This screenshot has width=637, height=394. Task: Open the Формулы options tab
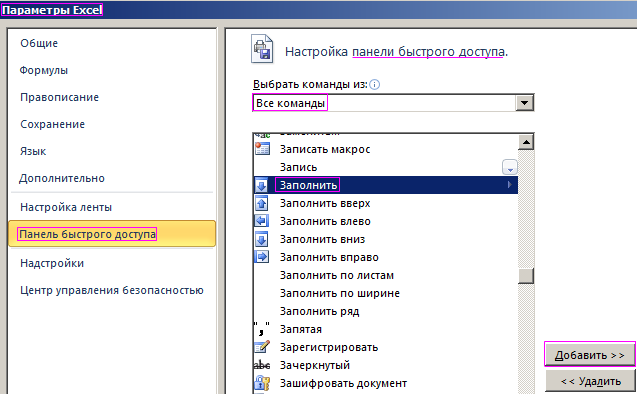43,70
